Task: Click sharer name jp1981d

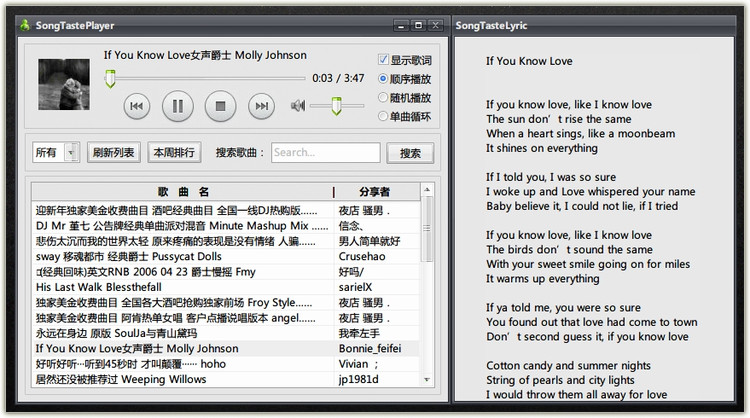Action: 358,379
